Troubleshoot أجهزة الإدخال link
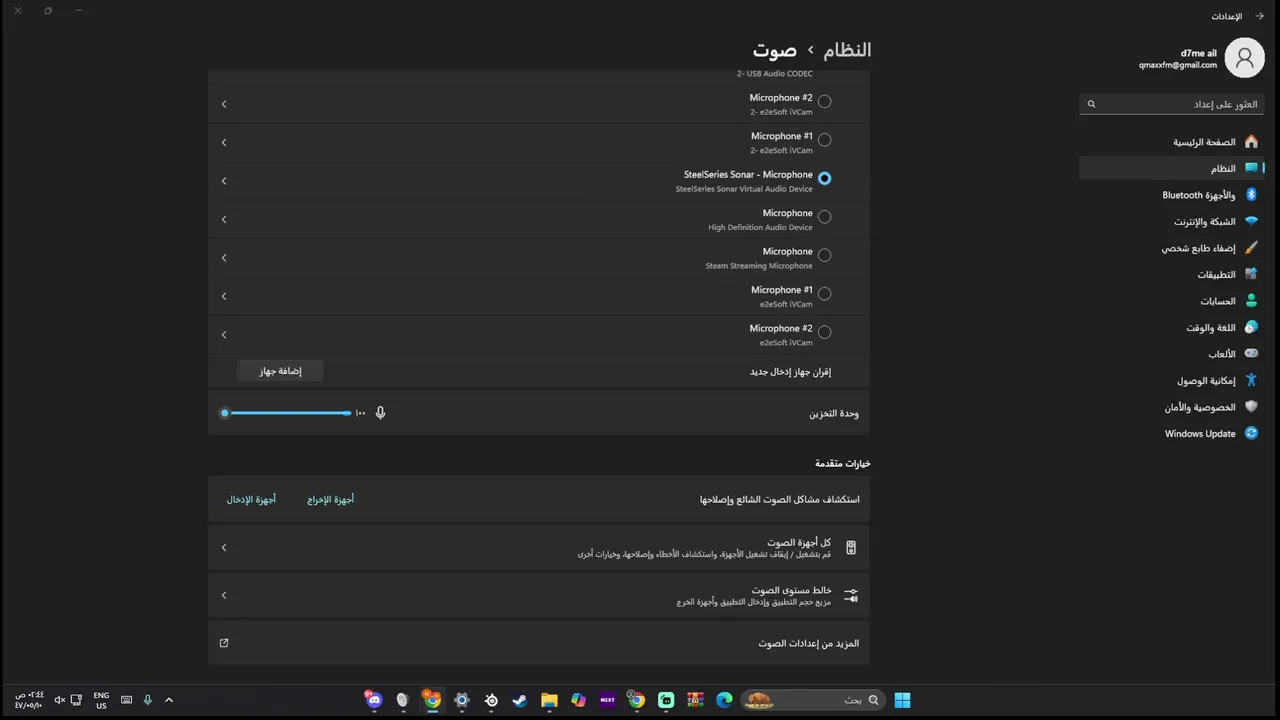 click(x=251, y=499)
